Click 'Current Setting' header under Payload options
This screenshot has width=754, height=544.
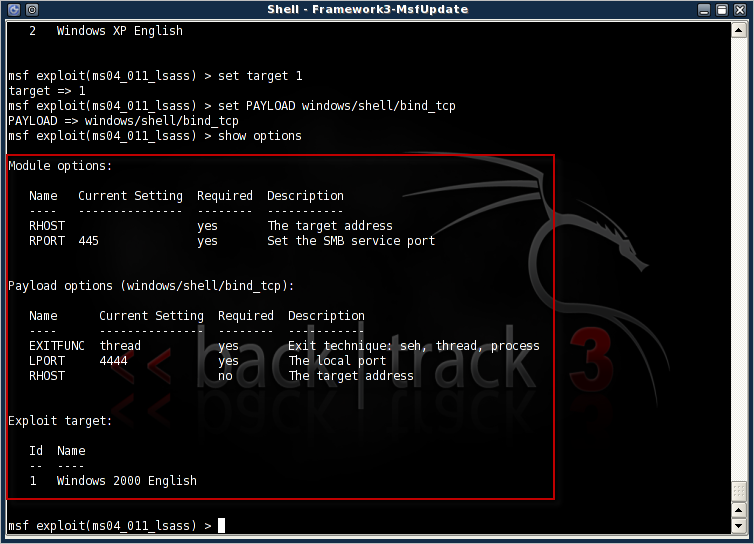151,316
